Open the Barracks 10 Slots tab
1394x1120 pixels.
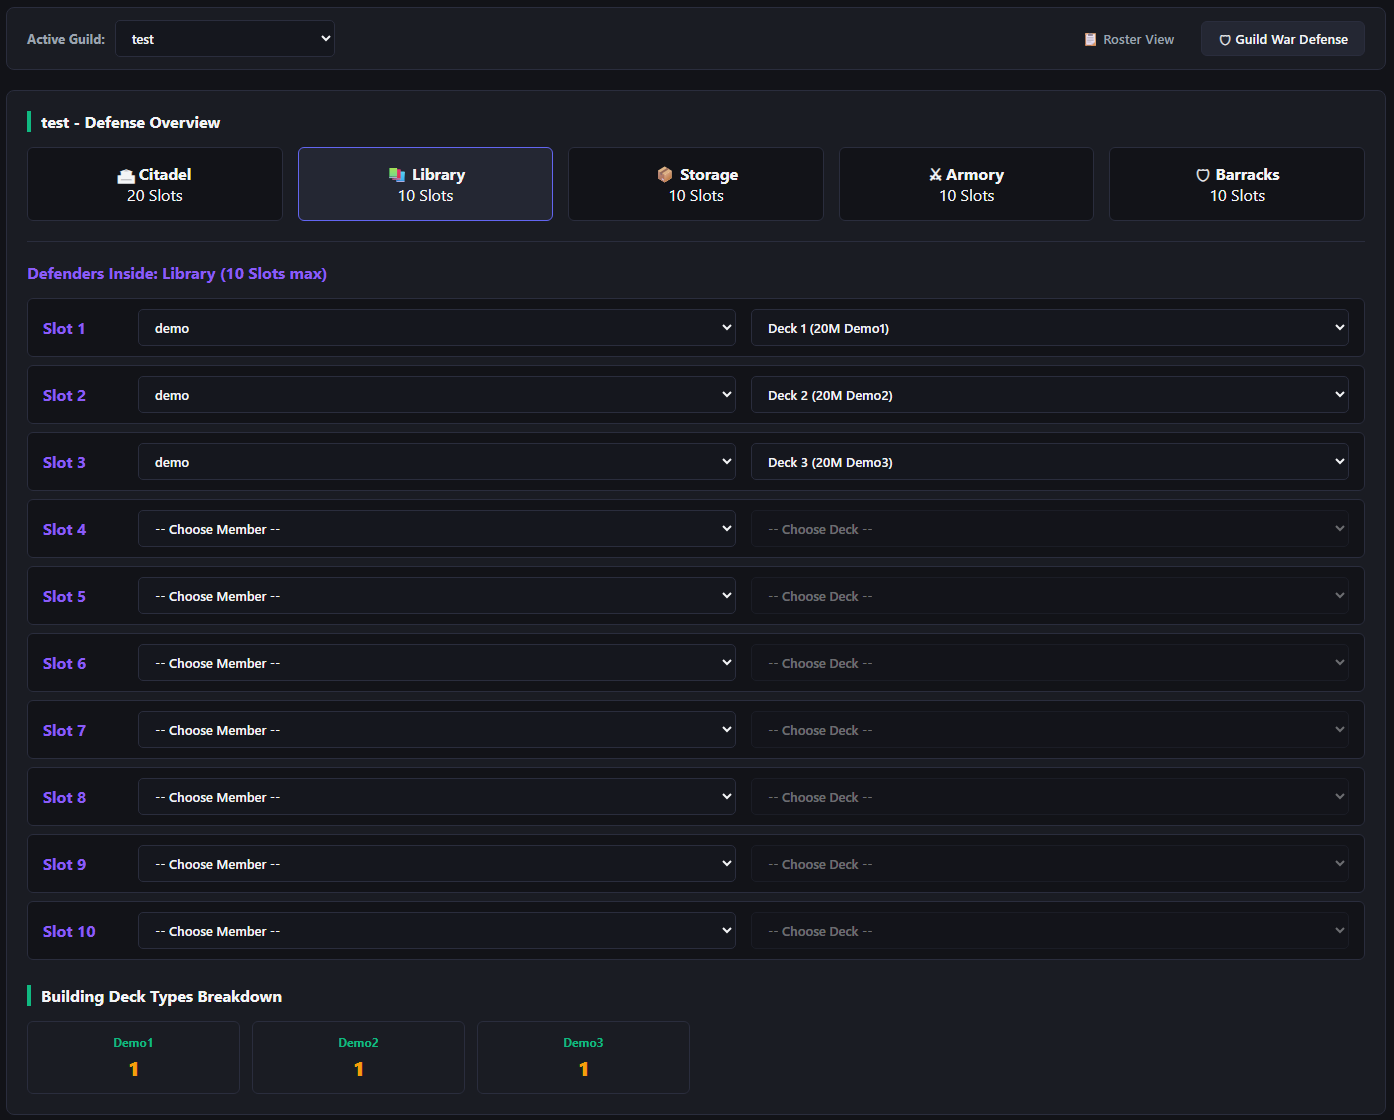[1237, 184]
